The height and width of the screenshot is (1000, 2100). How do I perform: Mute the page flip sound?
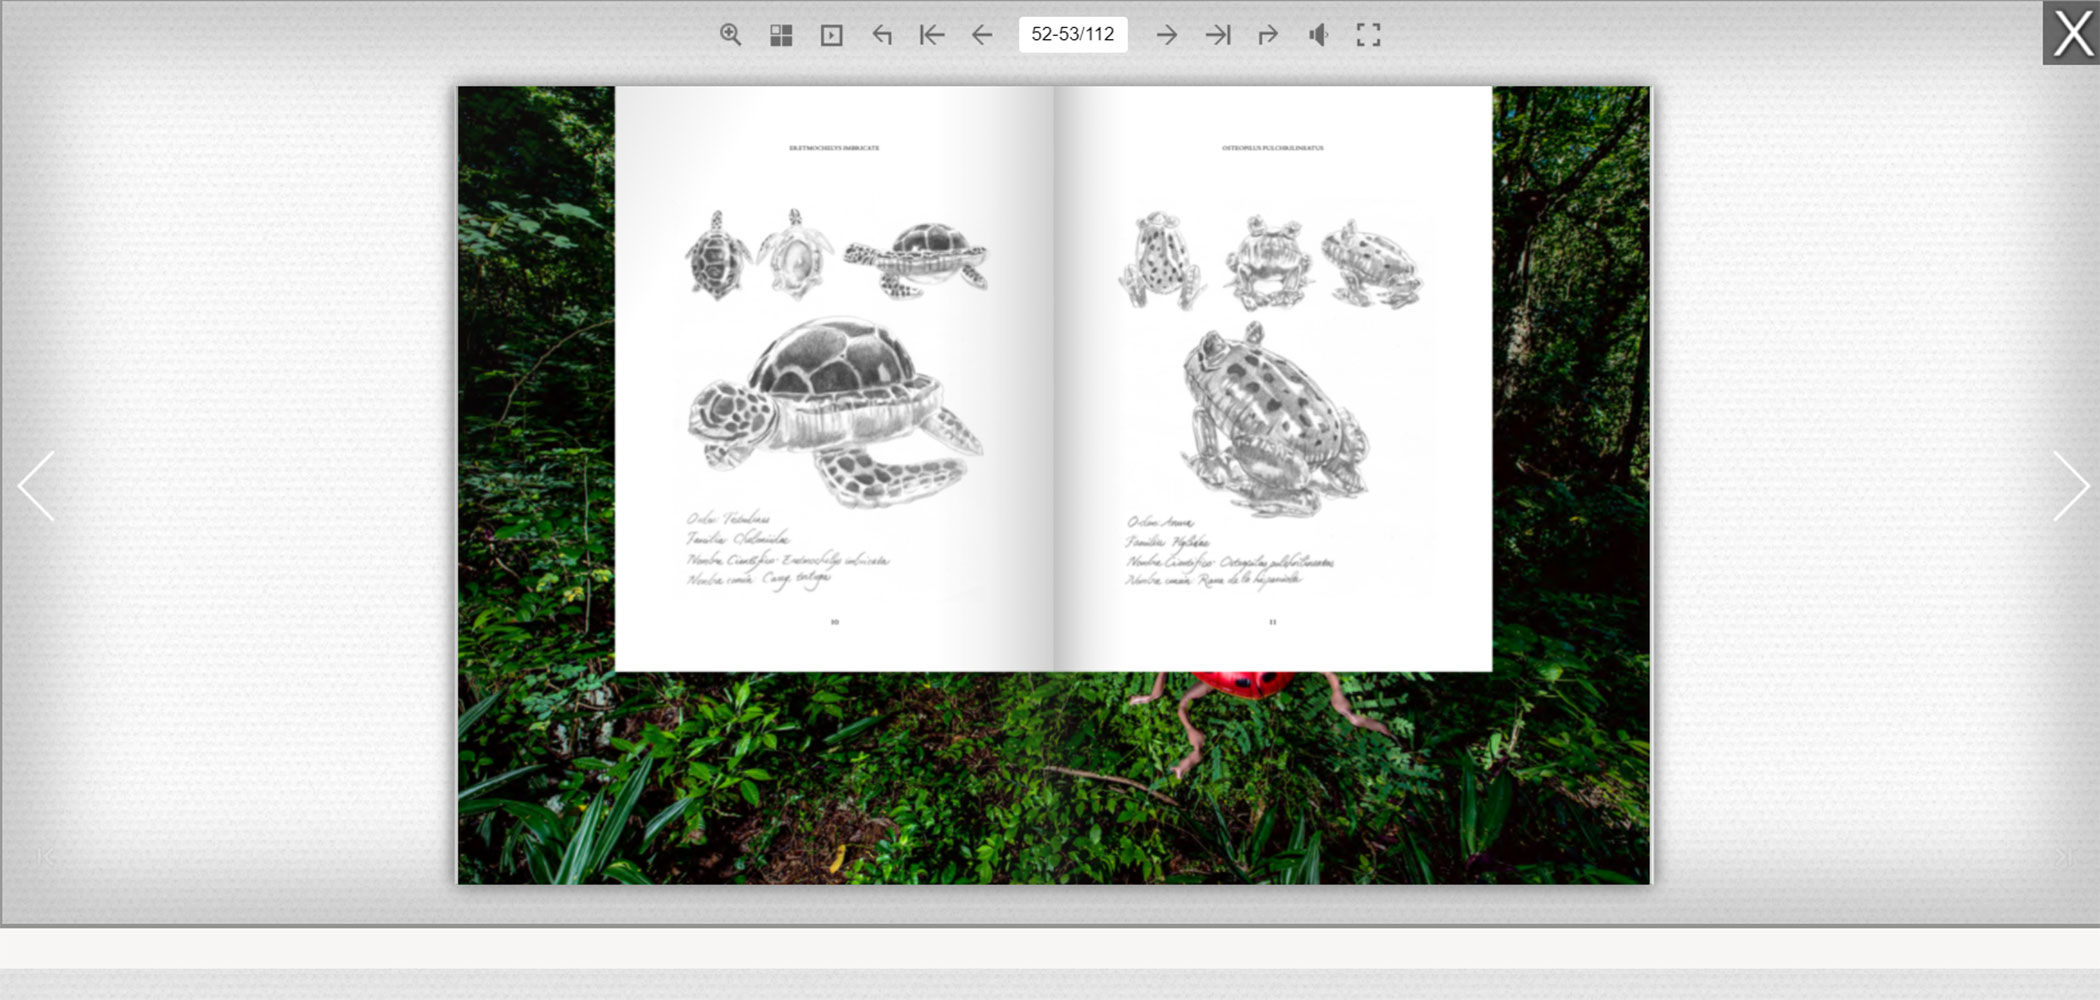1318,35
